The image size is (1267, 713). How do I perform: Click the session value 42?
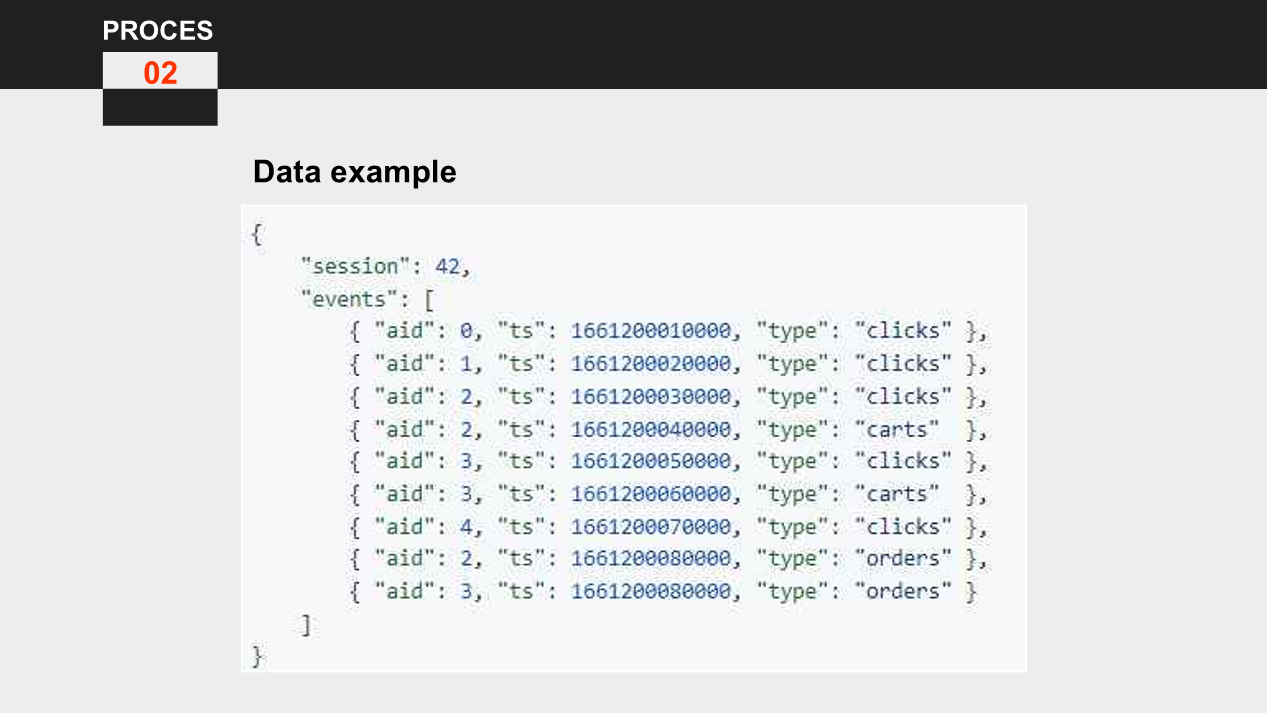point(447,267)
